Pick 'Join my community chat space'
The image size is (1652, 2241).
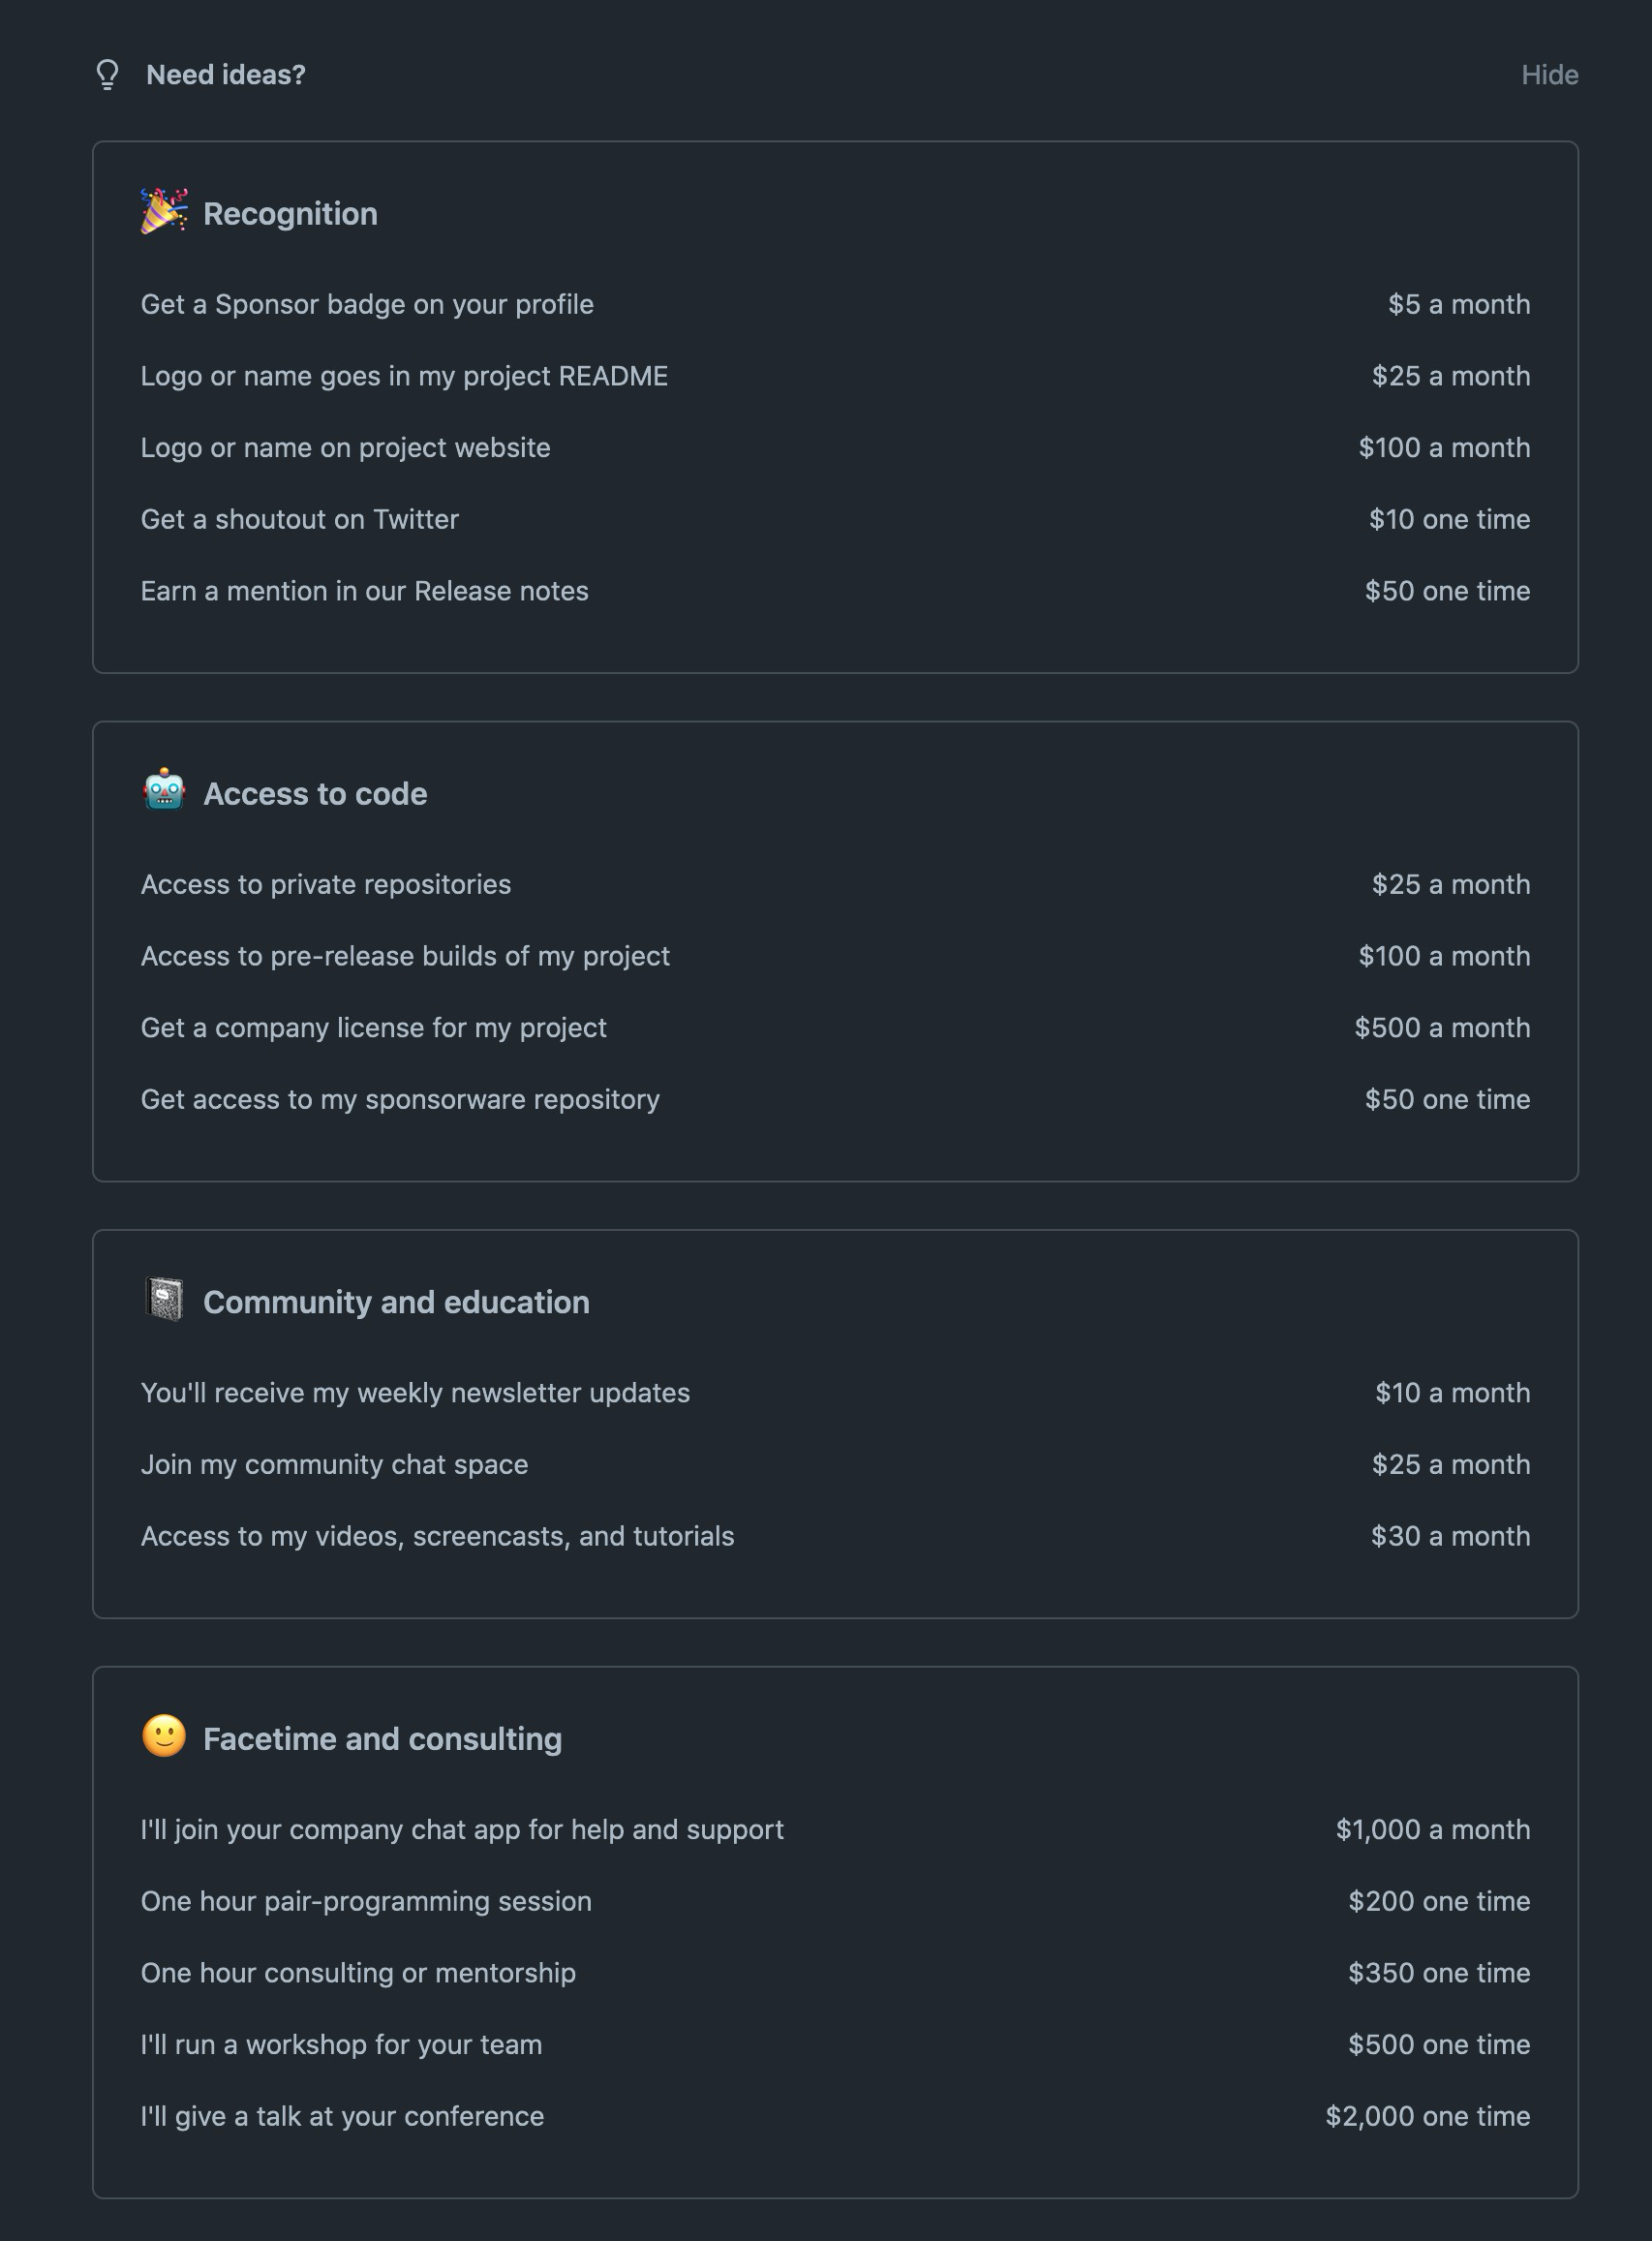[334, 1465]
